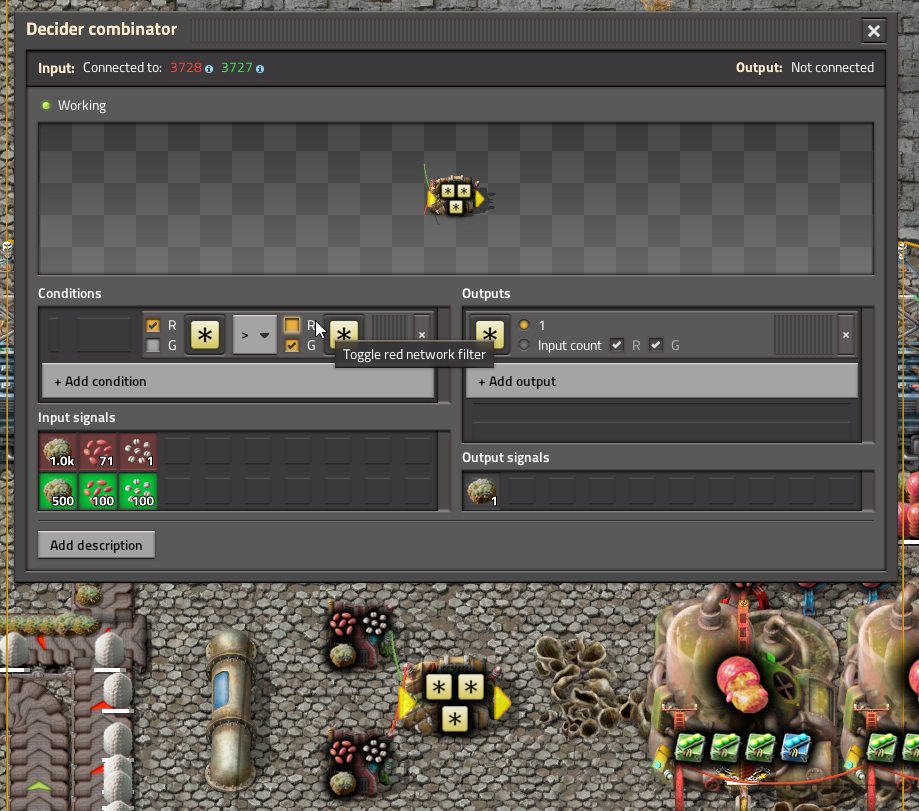Image resolution: width=919 pixels, height=811 pixels.
Task: Click green input signal 500
Action: (x=59, y=491)
